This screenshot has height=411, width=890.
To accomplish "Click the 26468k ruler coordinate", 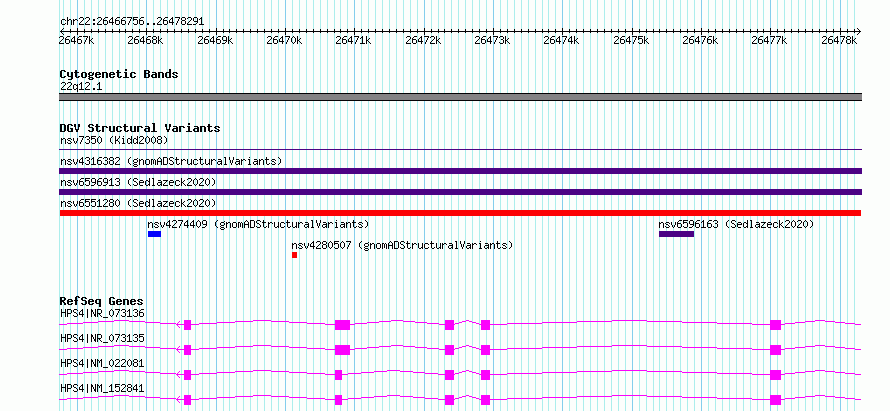I will (x=146, y=40).
